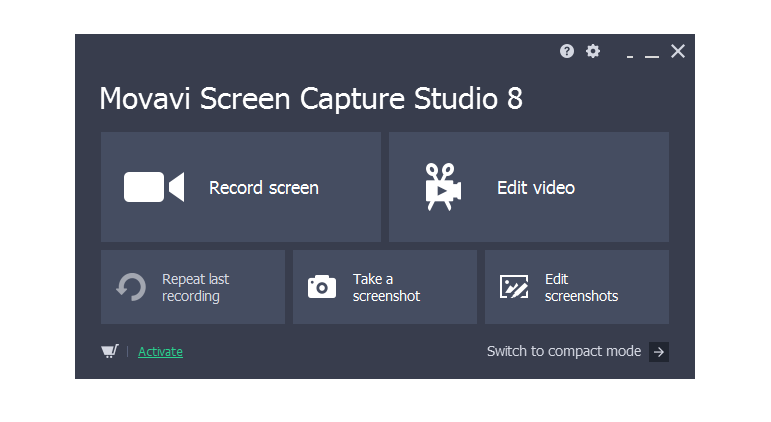Click Switch to compact mode text

tap(564, 351)
